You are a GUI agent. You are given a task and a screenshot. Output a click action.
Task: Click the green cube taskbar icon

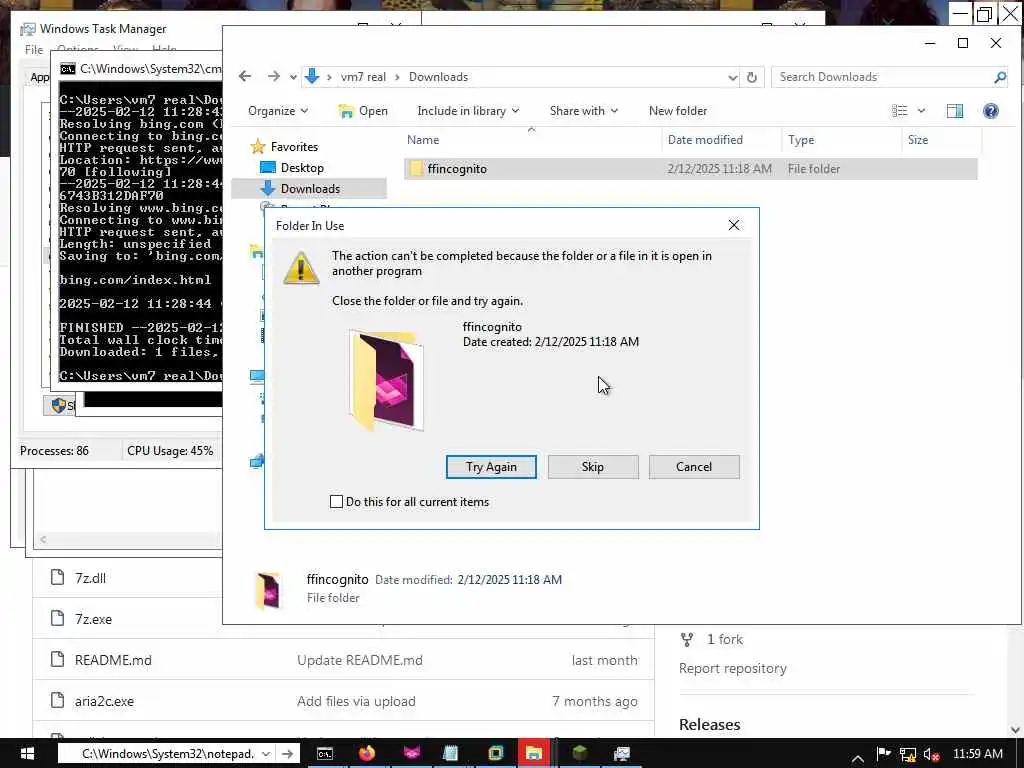click(579, 754)
